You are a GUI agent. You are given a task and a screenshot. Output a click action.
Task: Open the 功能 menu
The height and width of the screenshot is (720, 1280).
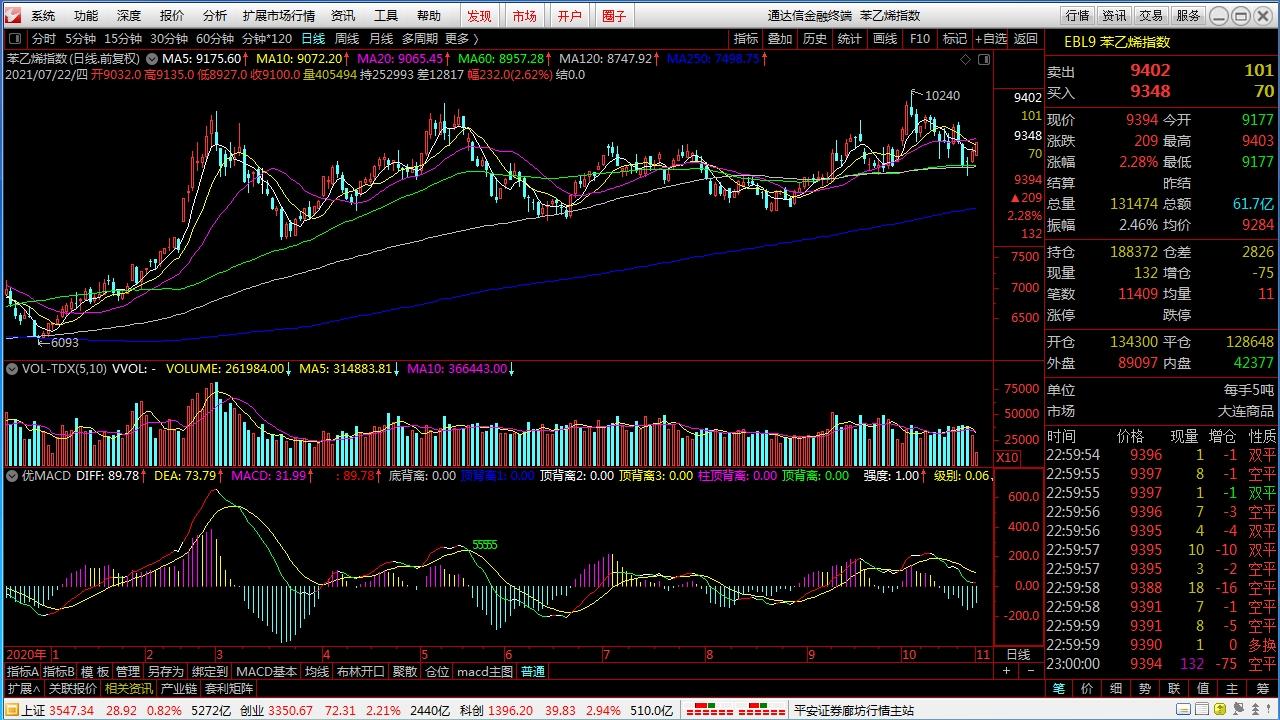pyautogui.click(x=86, y=16)
